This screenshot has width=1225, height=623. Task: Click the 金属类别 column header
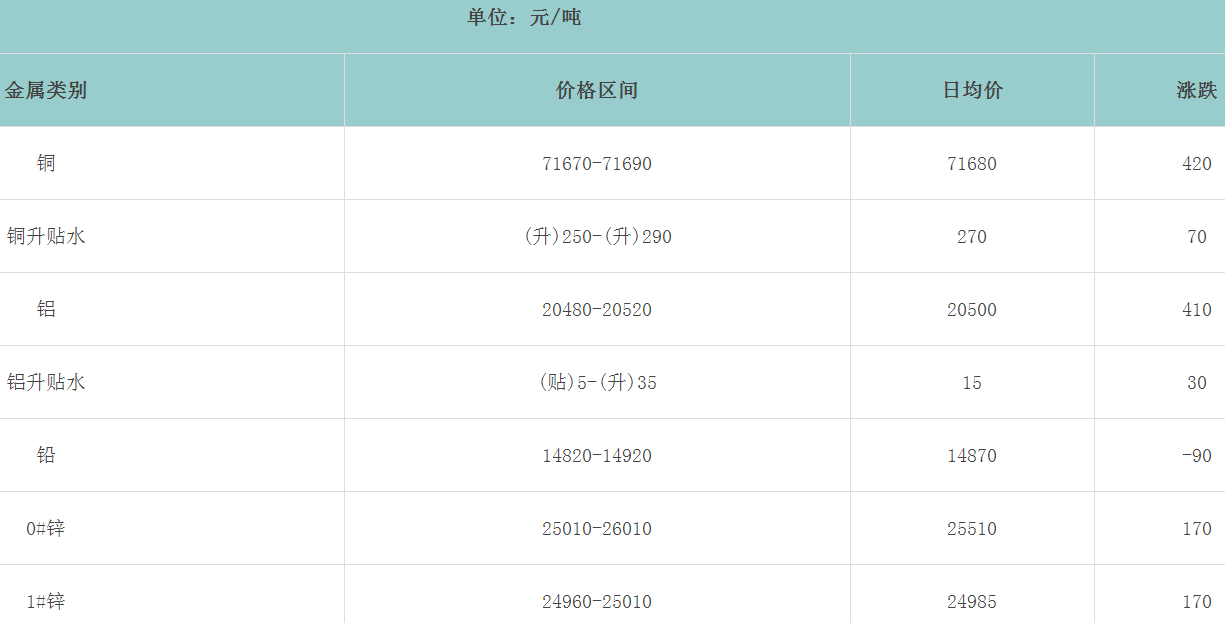tap(46, 91)
